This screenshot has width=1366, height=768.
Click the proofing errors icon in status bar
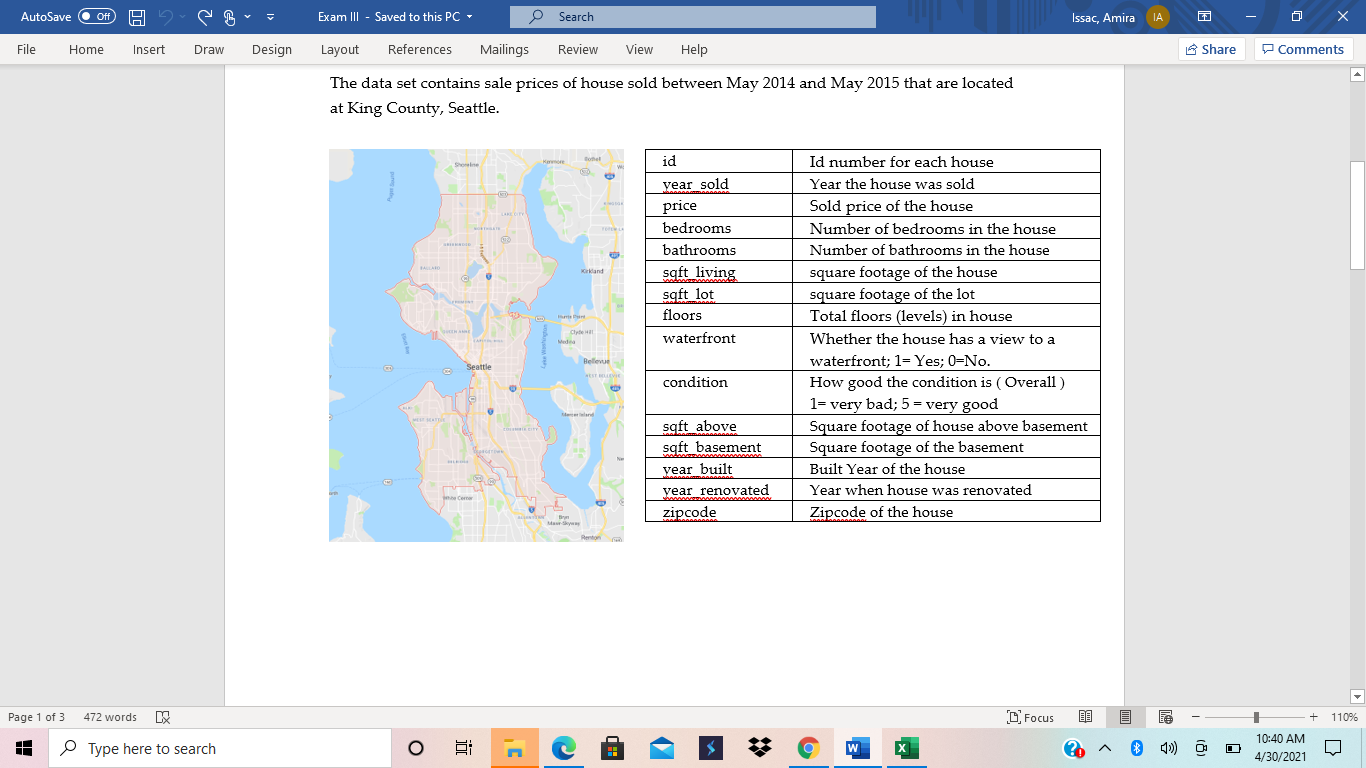(164, 717)
